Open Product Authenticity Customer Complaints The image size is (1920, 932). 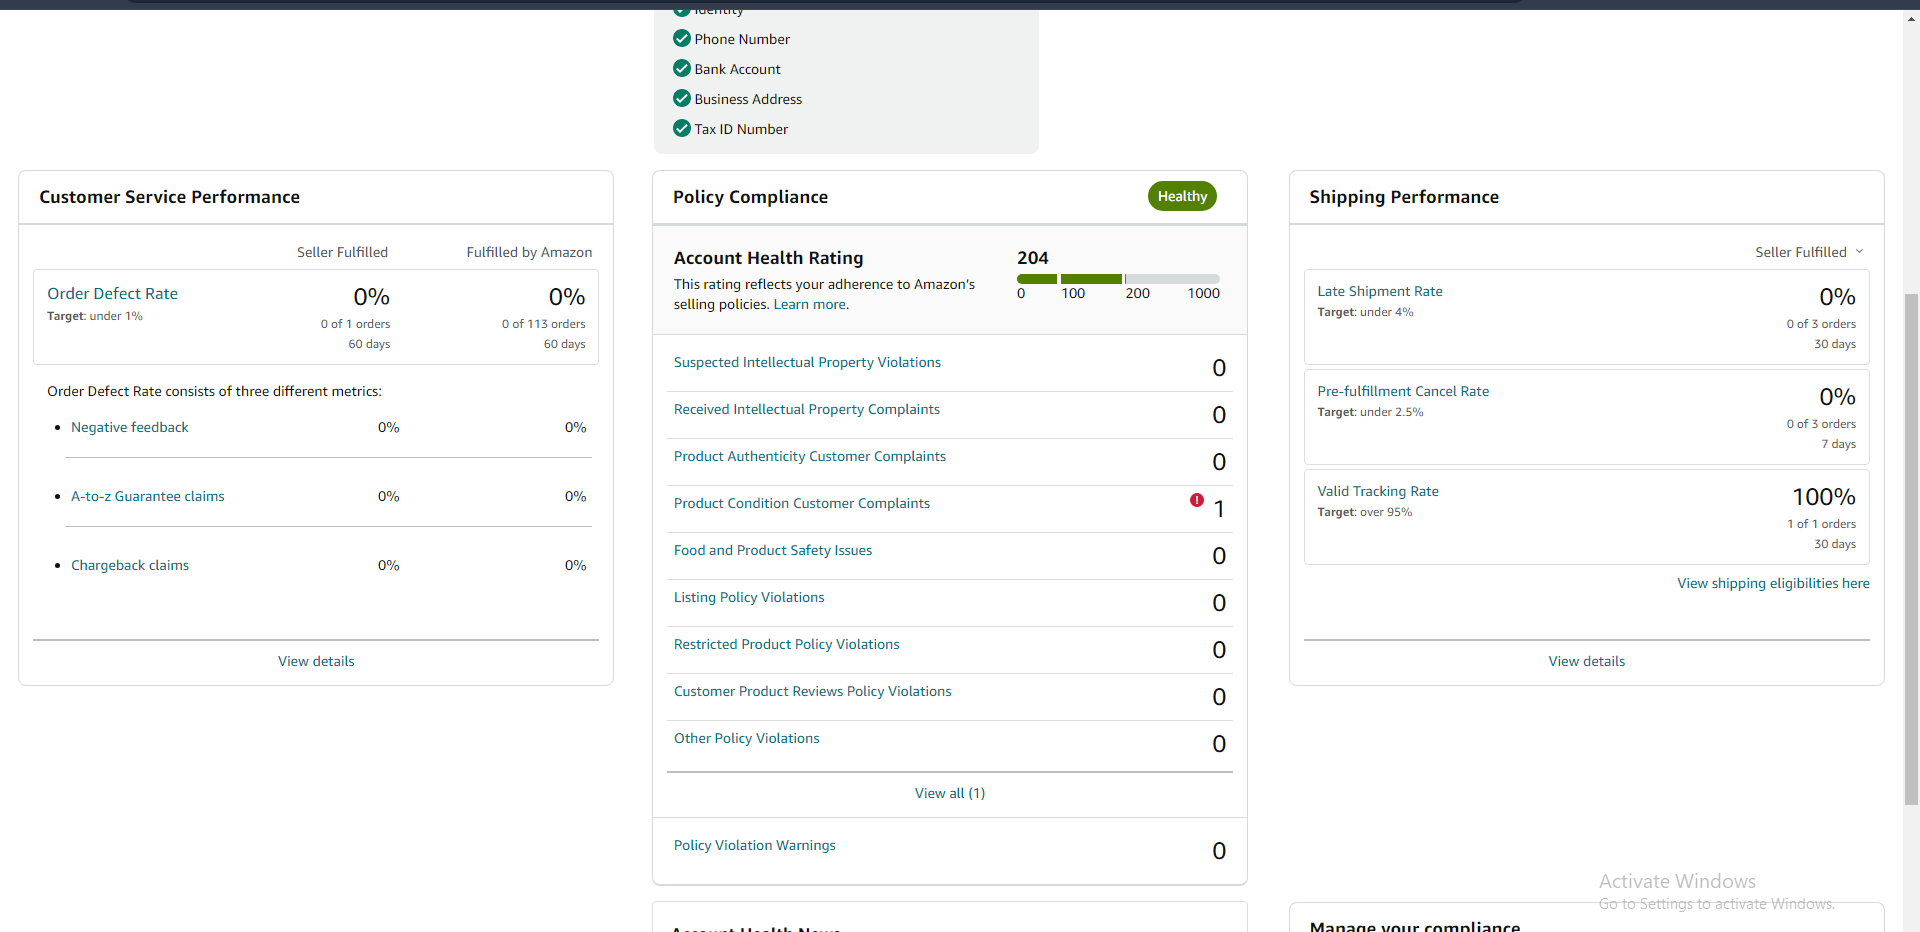point(809,456)
